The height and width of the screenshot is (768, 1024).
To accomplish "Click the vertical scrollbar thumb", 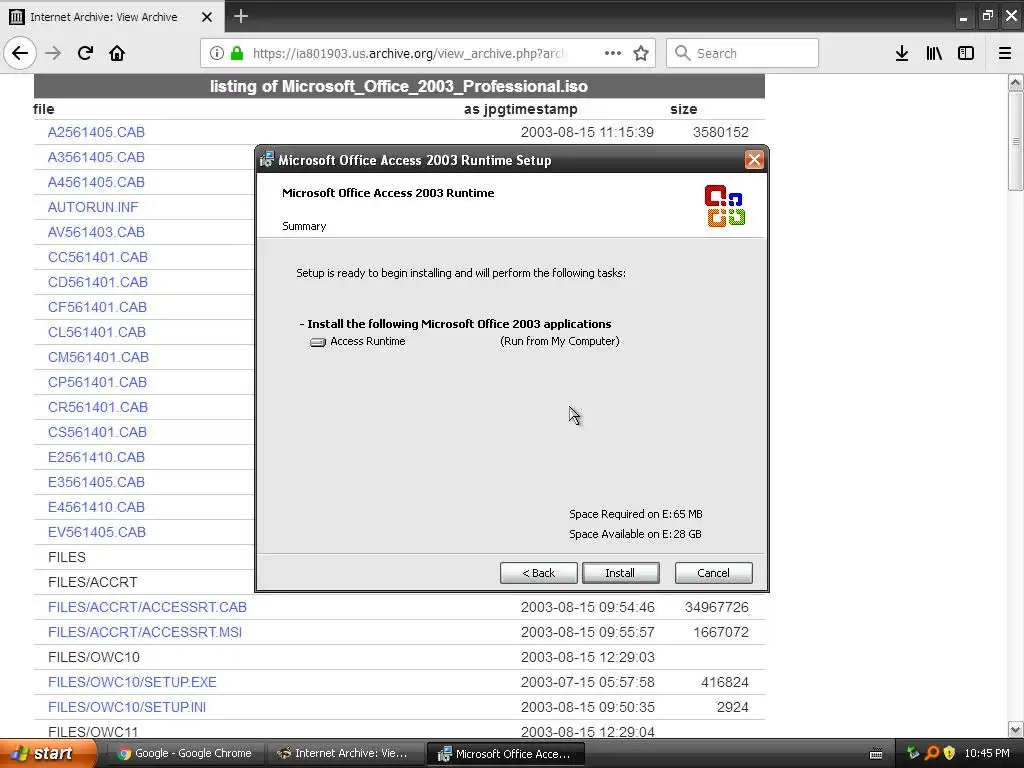I will tap(1016, 141).
